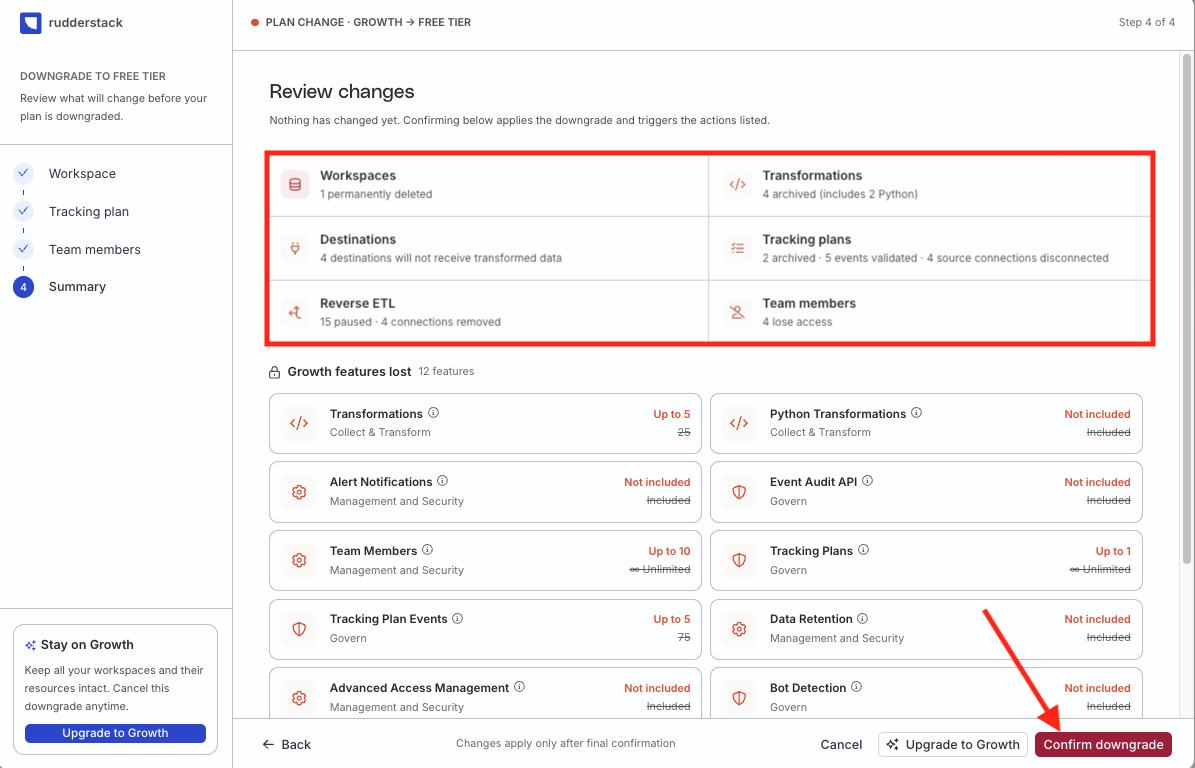The image size is (1195, 768).
Task: Click the "Up to 1" Tracking Plans limit
Action: pyautogui.click(x=1113, y=551)
